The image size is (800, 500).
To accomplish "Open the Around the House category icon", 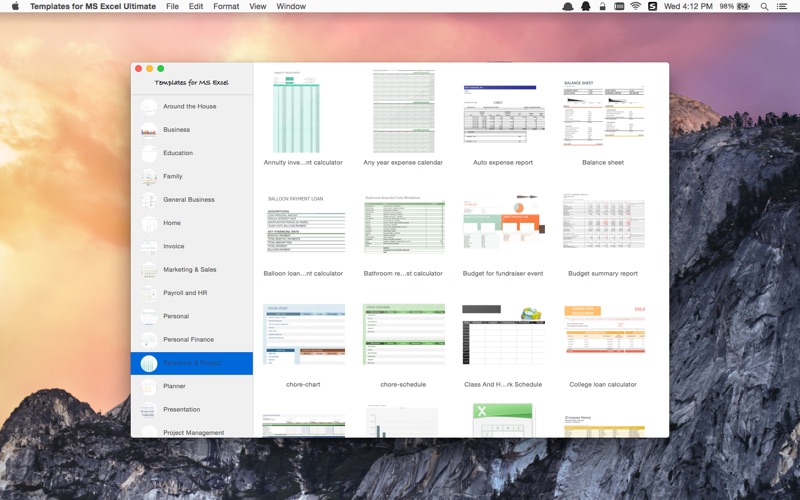I will pyautogui.click(x=149, y=107).
